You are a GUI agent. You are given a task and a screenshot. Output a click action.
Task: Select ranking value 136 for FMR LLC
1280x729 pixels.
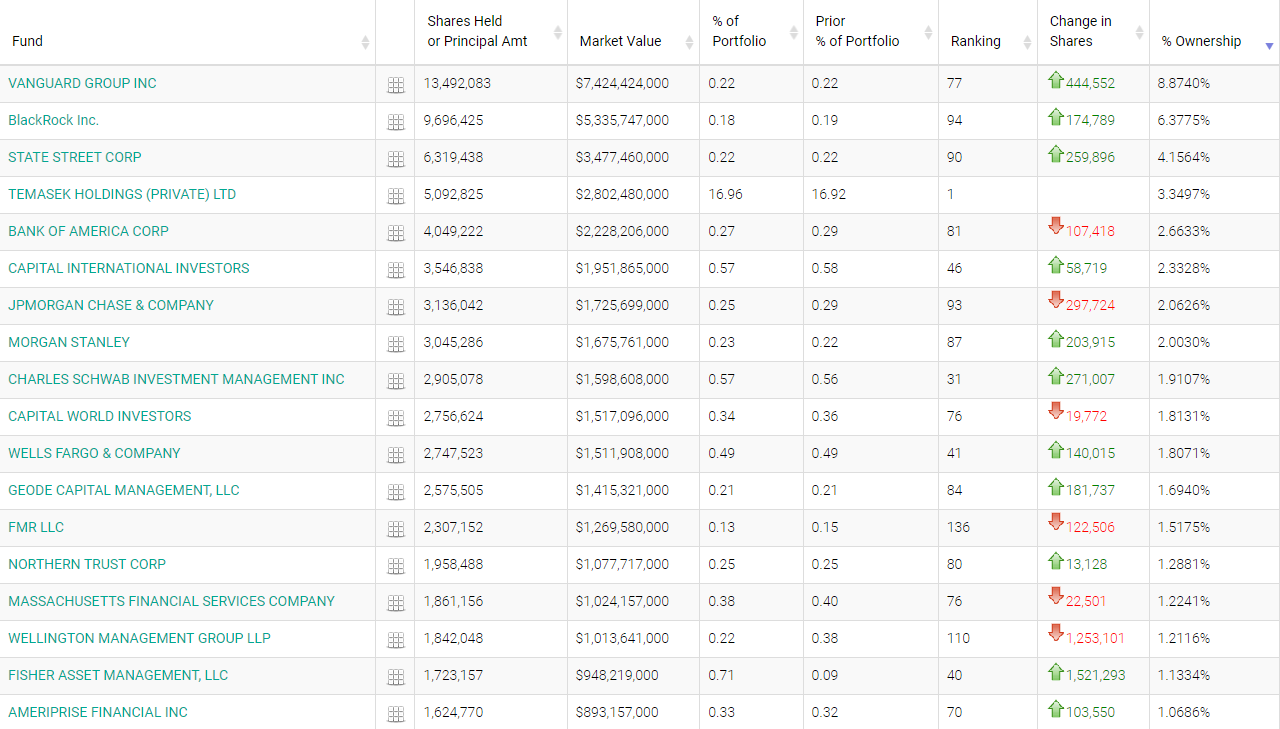tap(958, 527)
